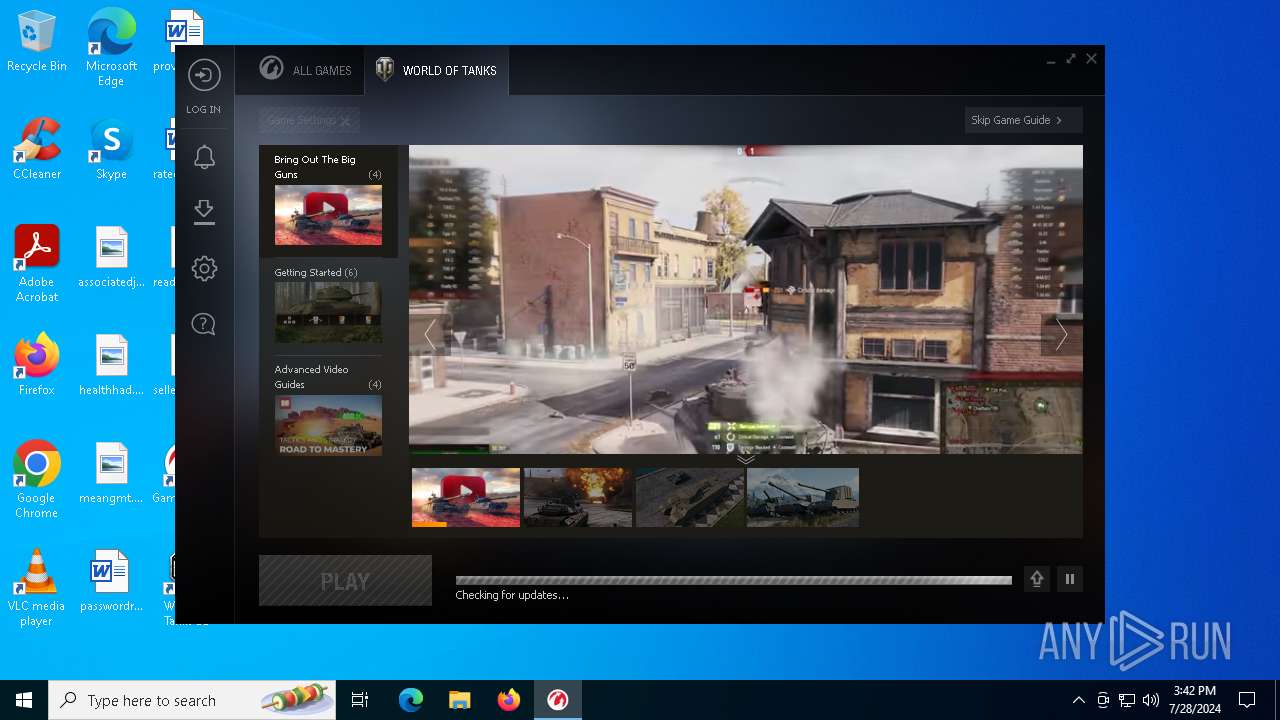
Task: Click Wargaming Game Center taskbar icon
Action: (x=557, y=700)
